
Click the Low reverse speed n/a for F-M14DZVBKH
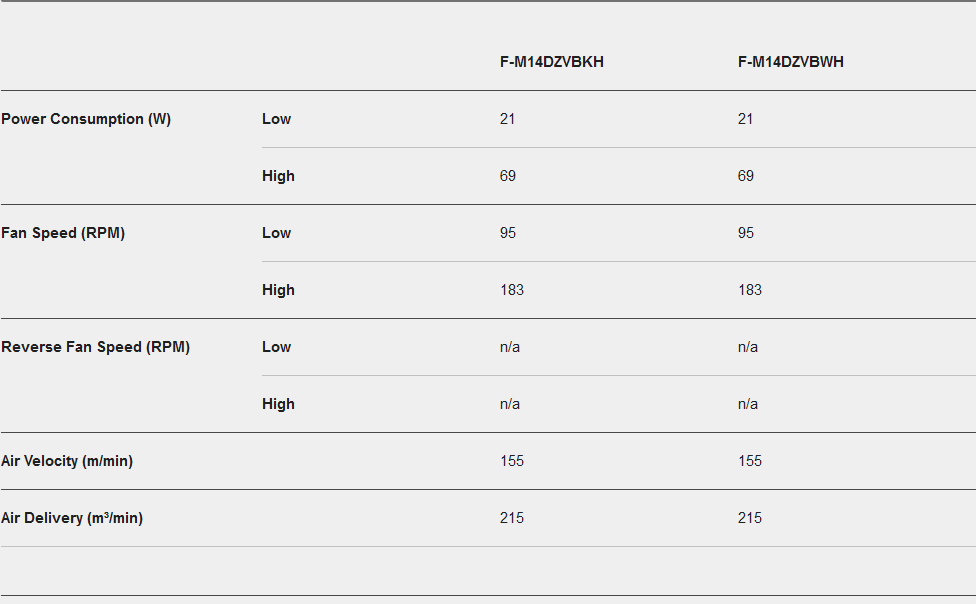click(510, 347)
